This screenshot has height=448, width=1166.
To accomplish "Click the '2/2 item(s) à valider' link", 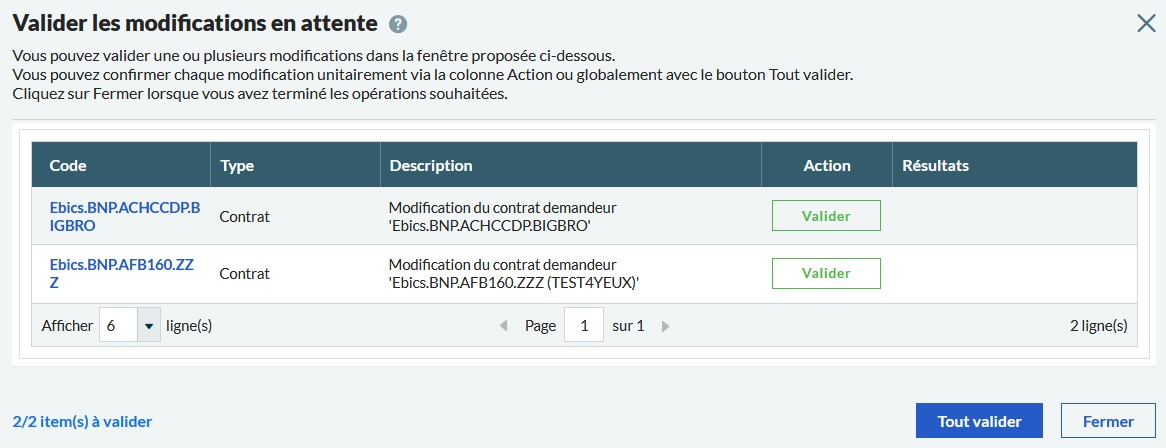I will (82, 422).
